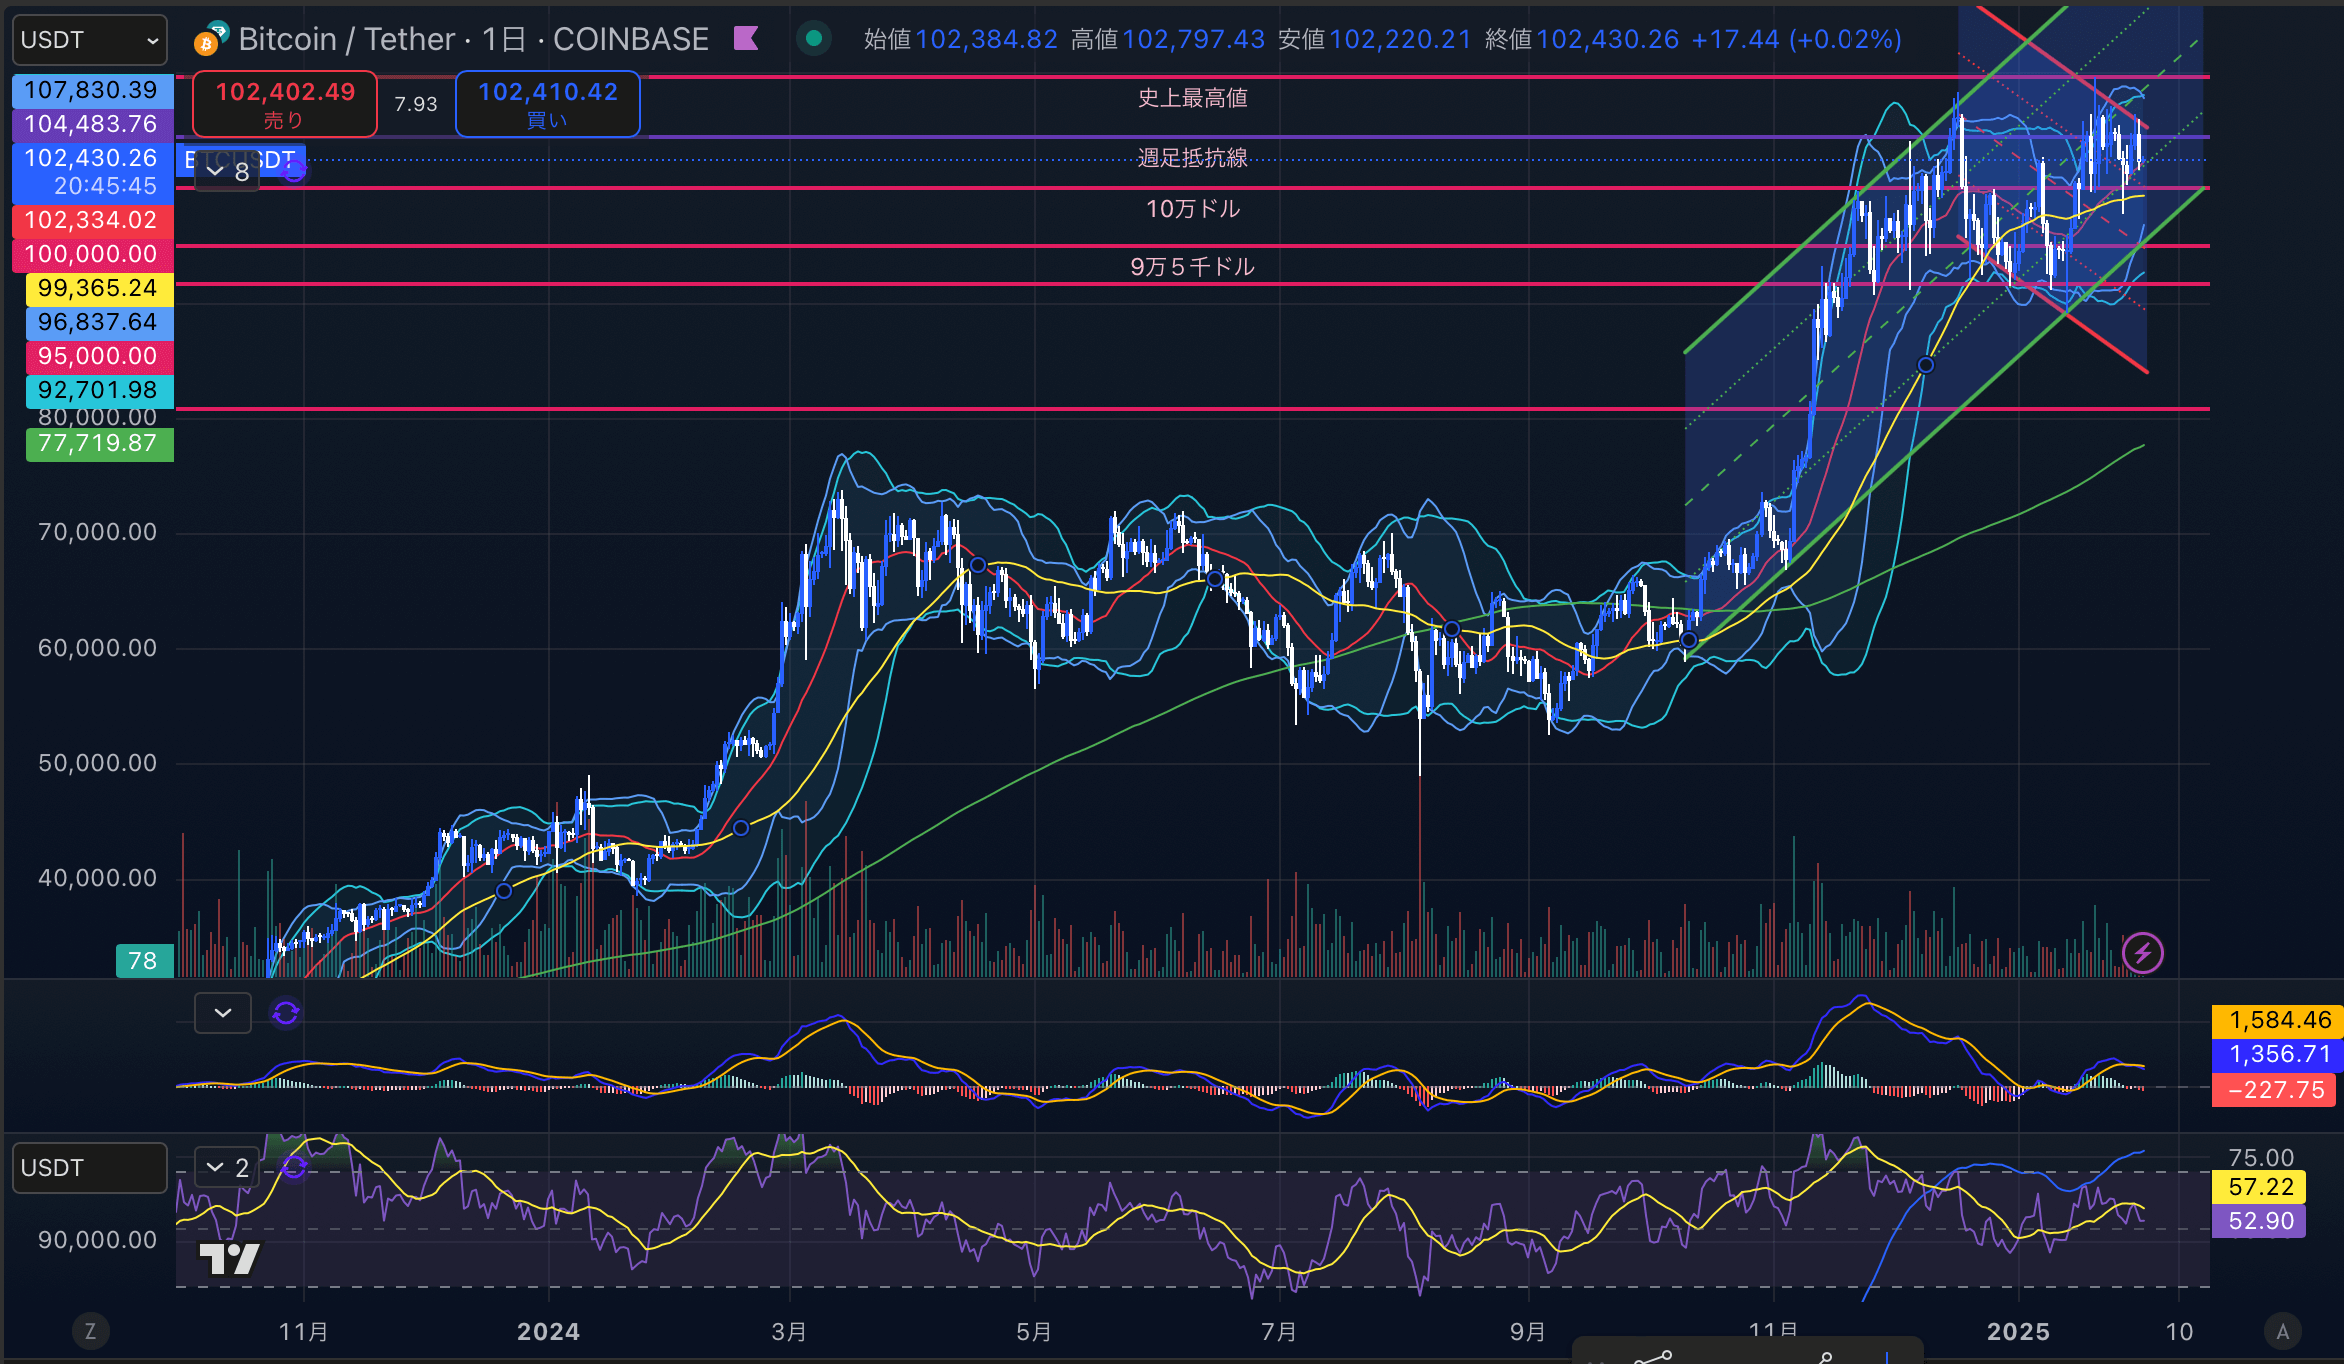Select the 9万5千ドル line label

coord(1193,267)
